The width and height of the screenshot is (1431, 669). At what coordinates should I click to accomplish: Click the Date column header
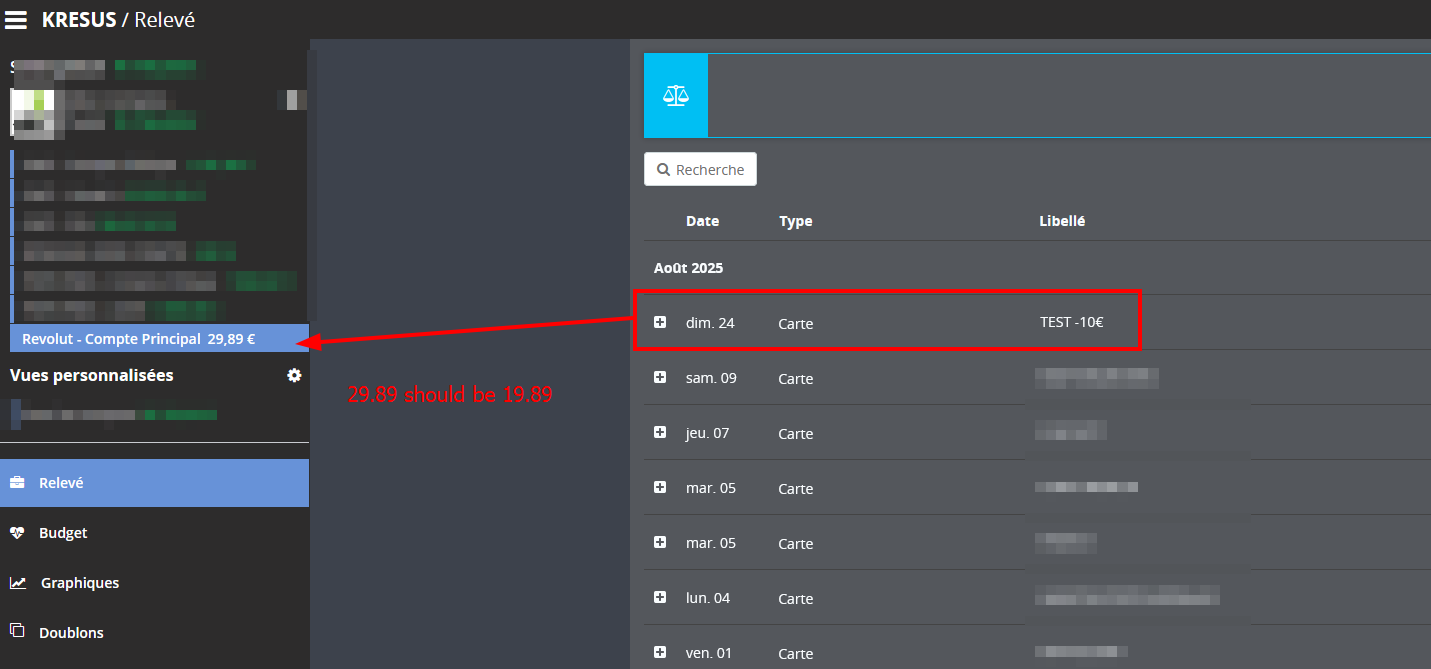pyautogui.click(x=702, y=221)
